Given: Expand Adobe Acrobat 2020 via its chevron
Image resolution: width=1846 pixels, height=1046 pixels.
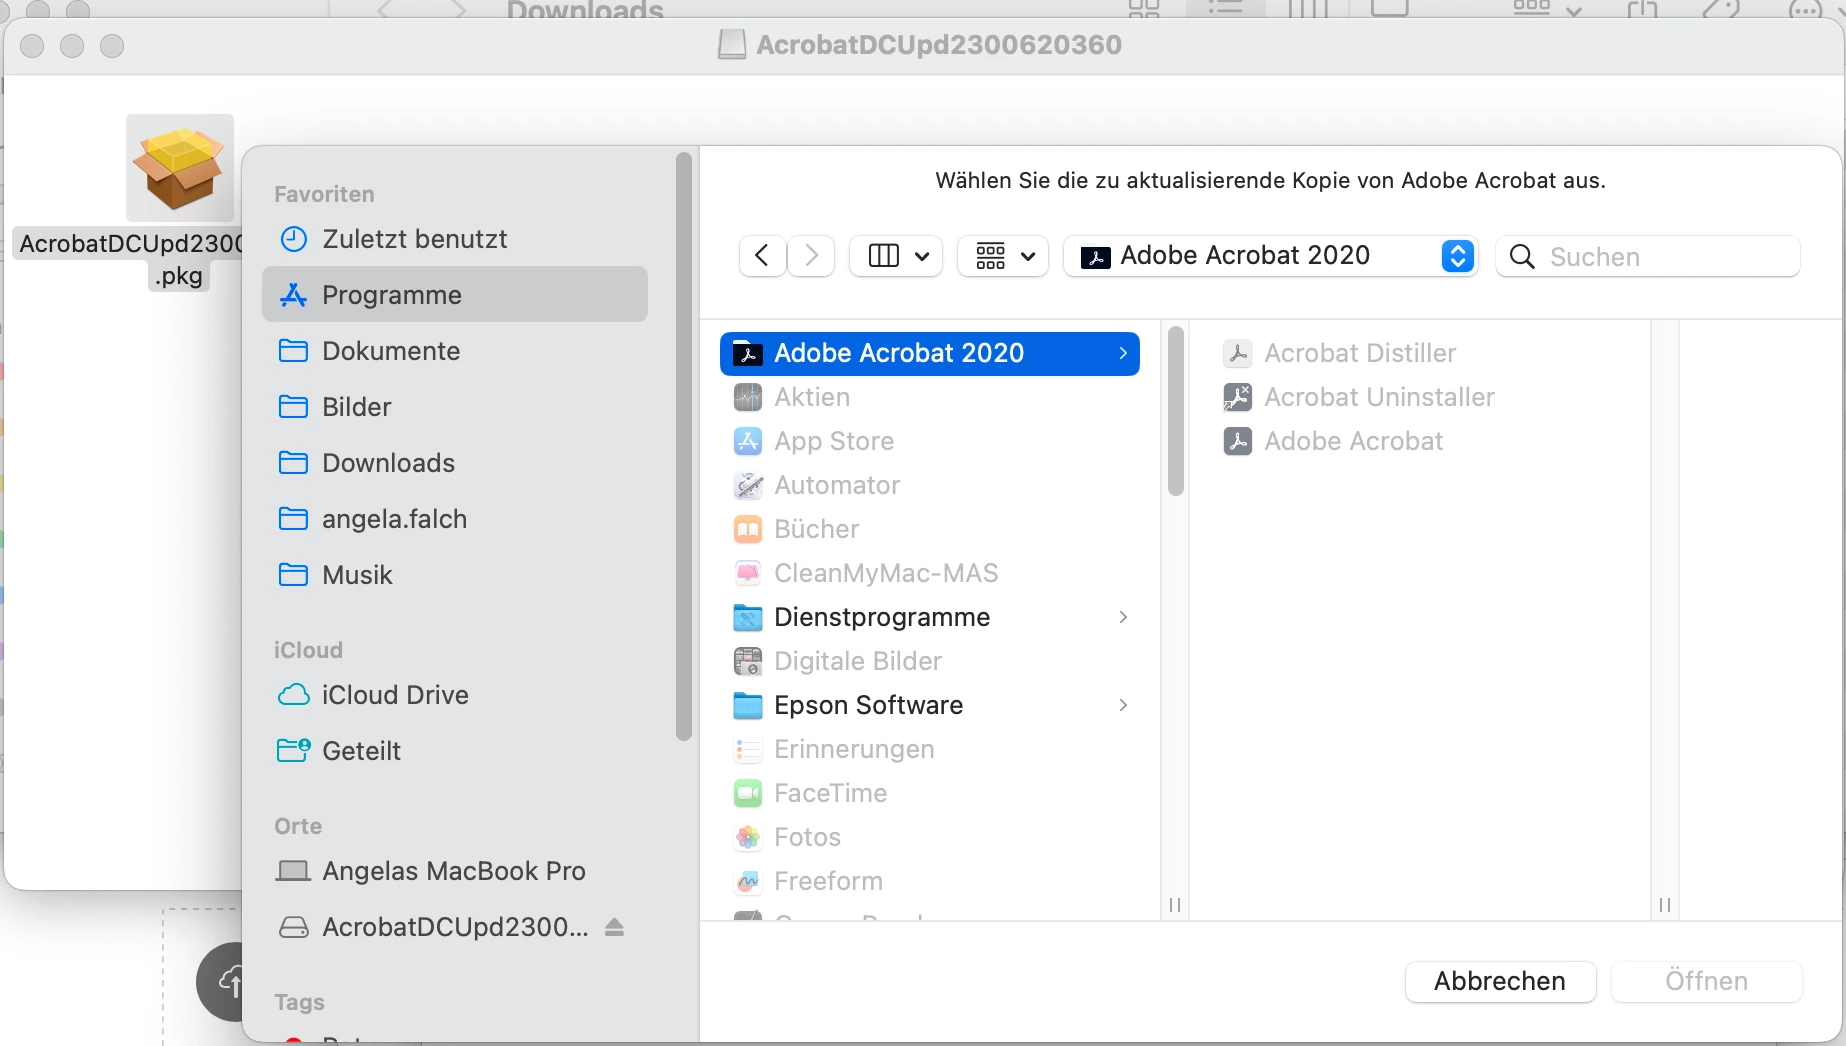Looking at the screenshot, I should click(1123, 353).
